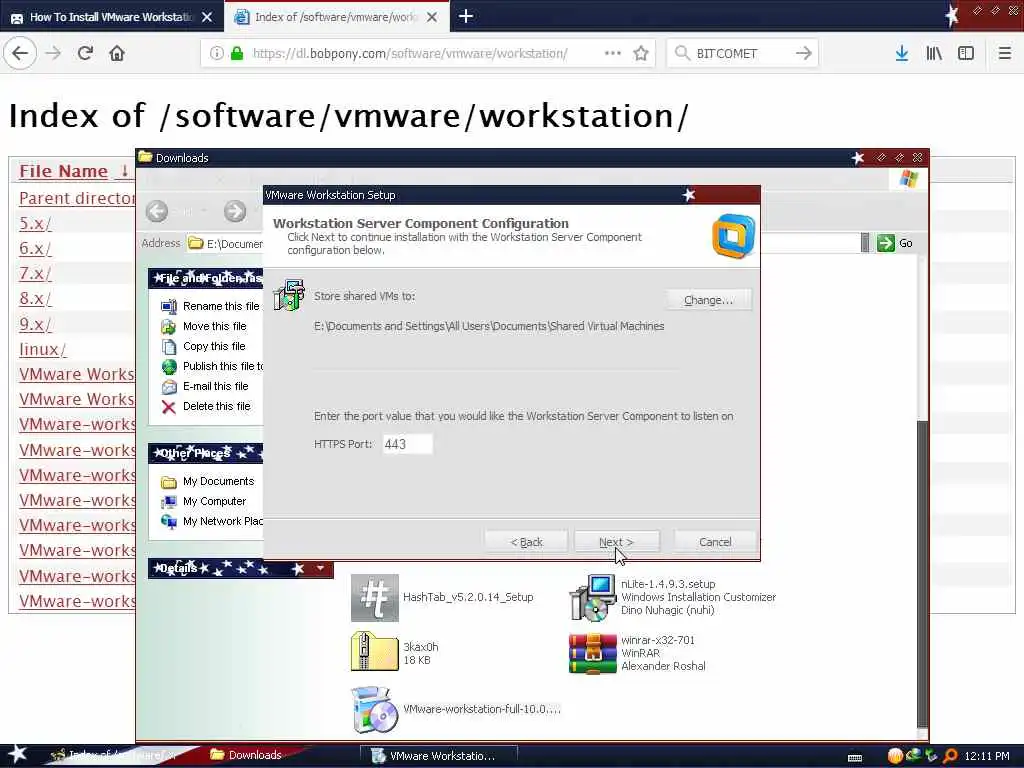Open My Computer in Other Places
Viewport: 1024px width, 768px height.
(214, 502)
